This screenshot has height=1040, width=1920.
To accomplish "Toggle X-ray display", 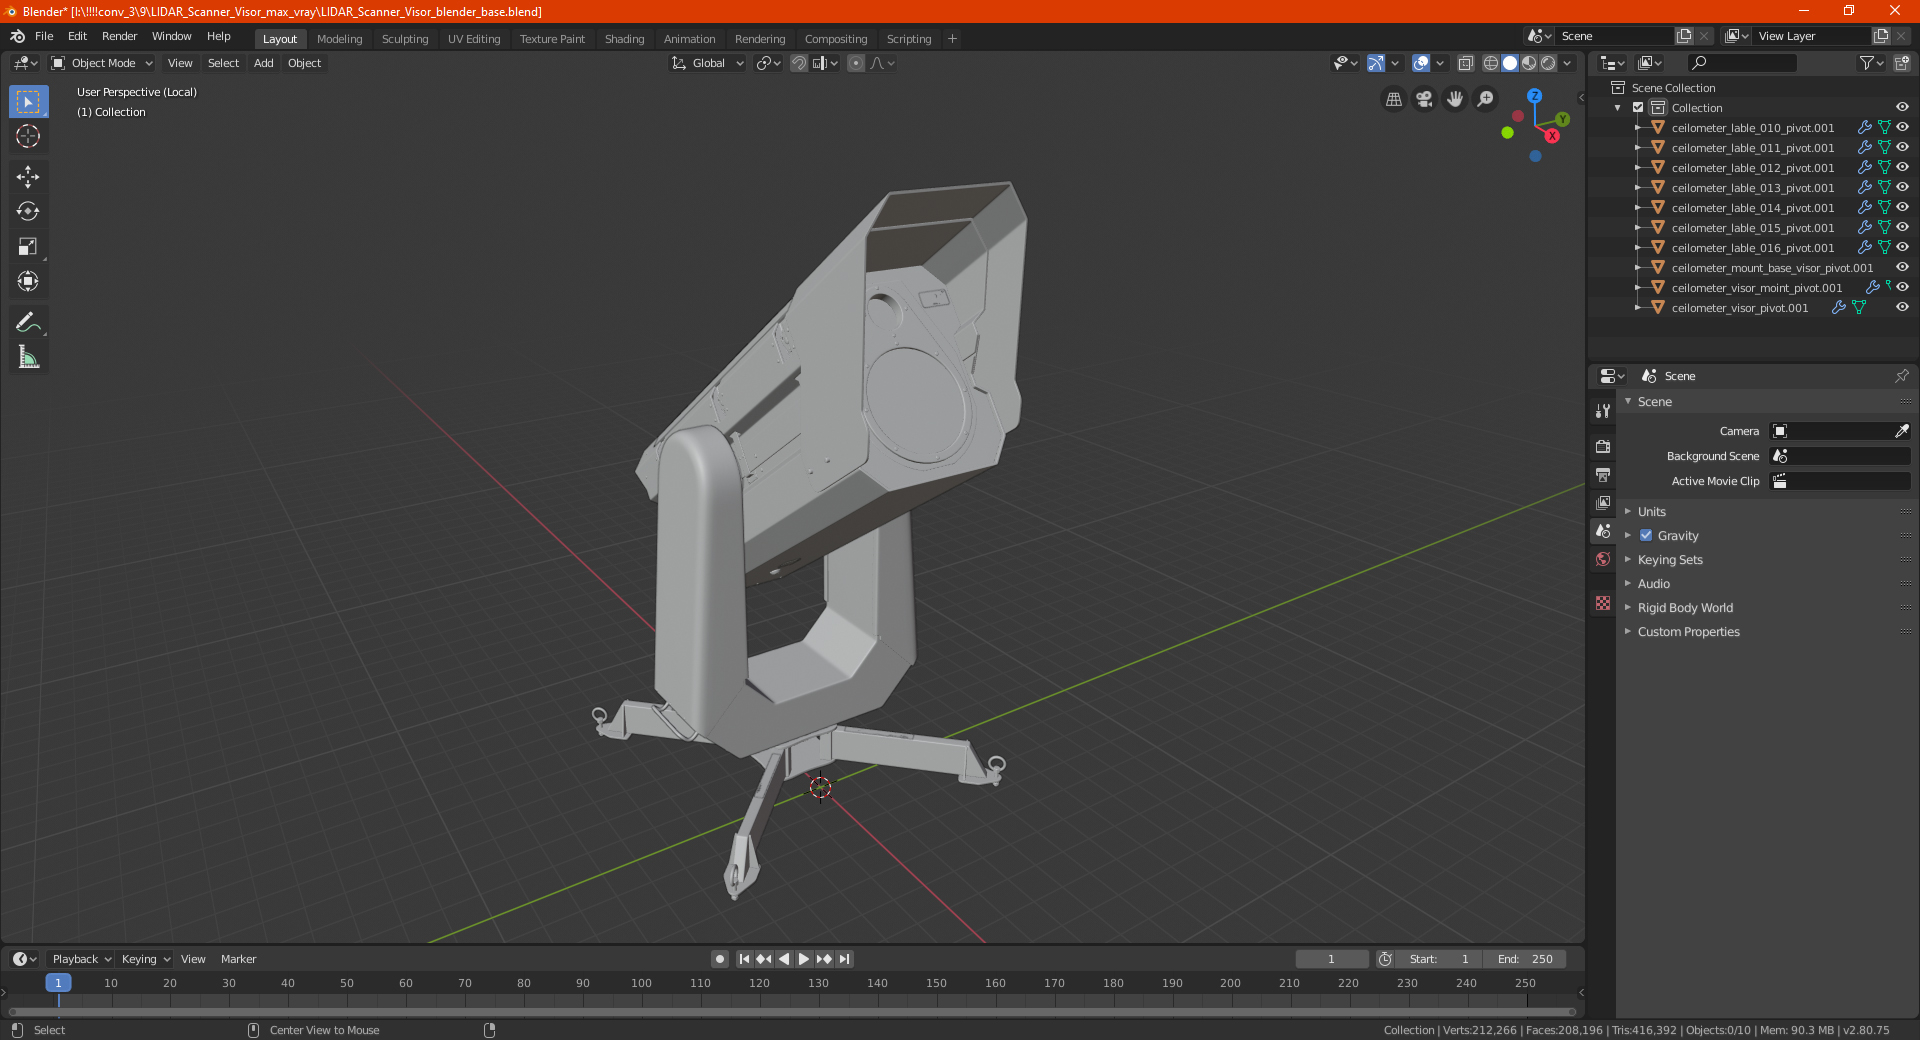I will click(x=1465, y=63).
